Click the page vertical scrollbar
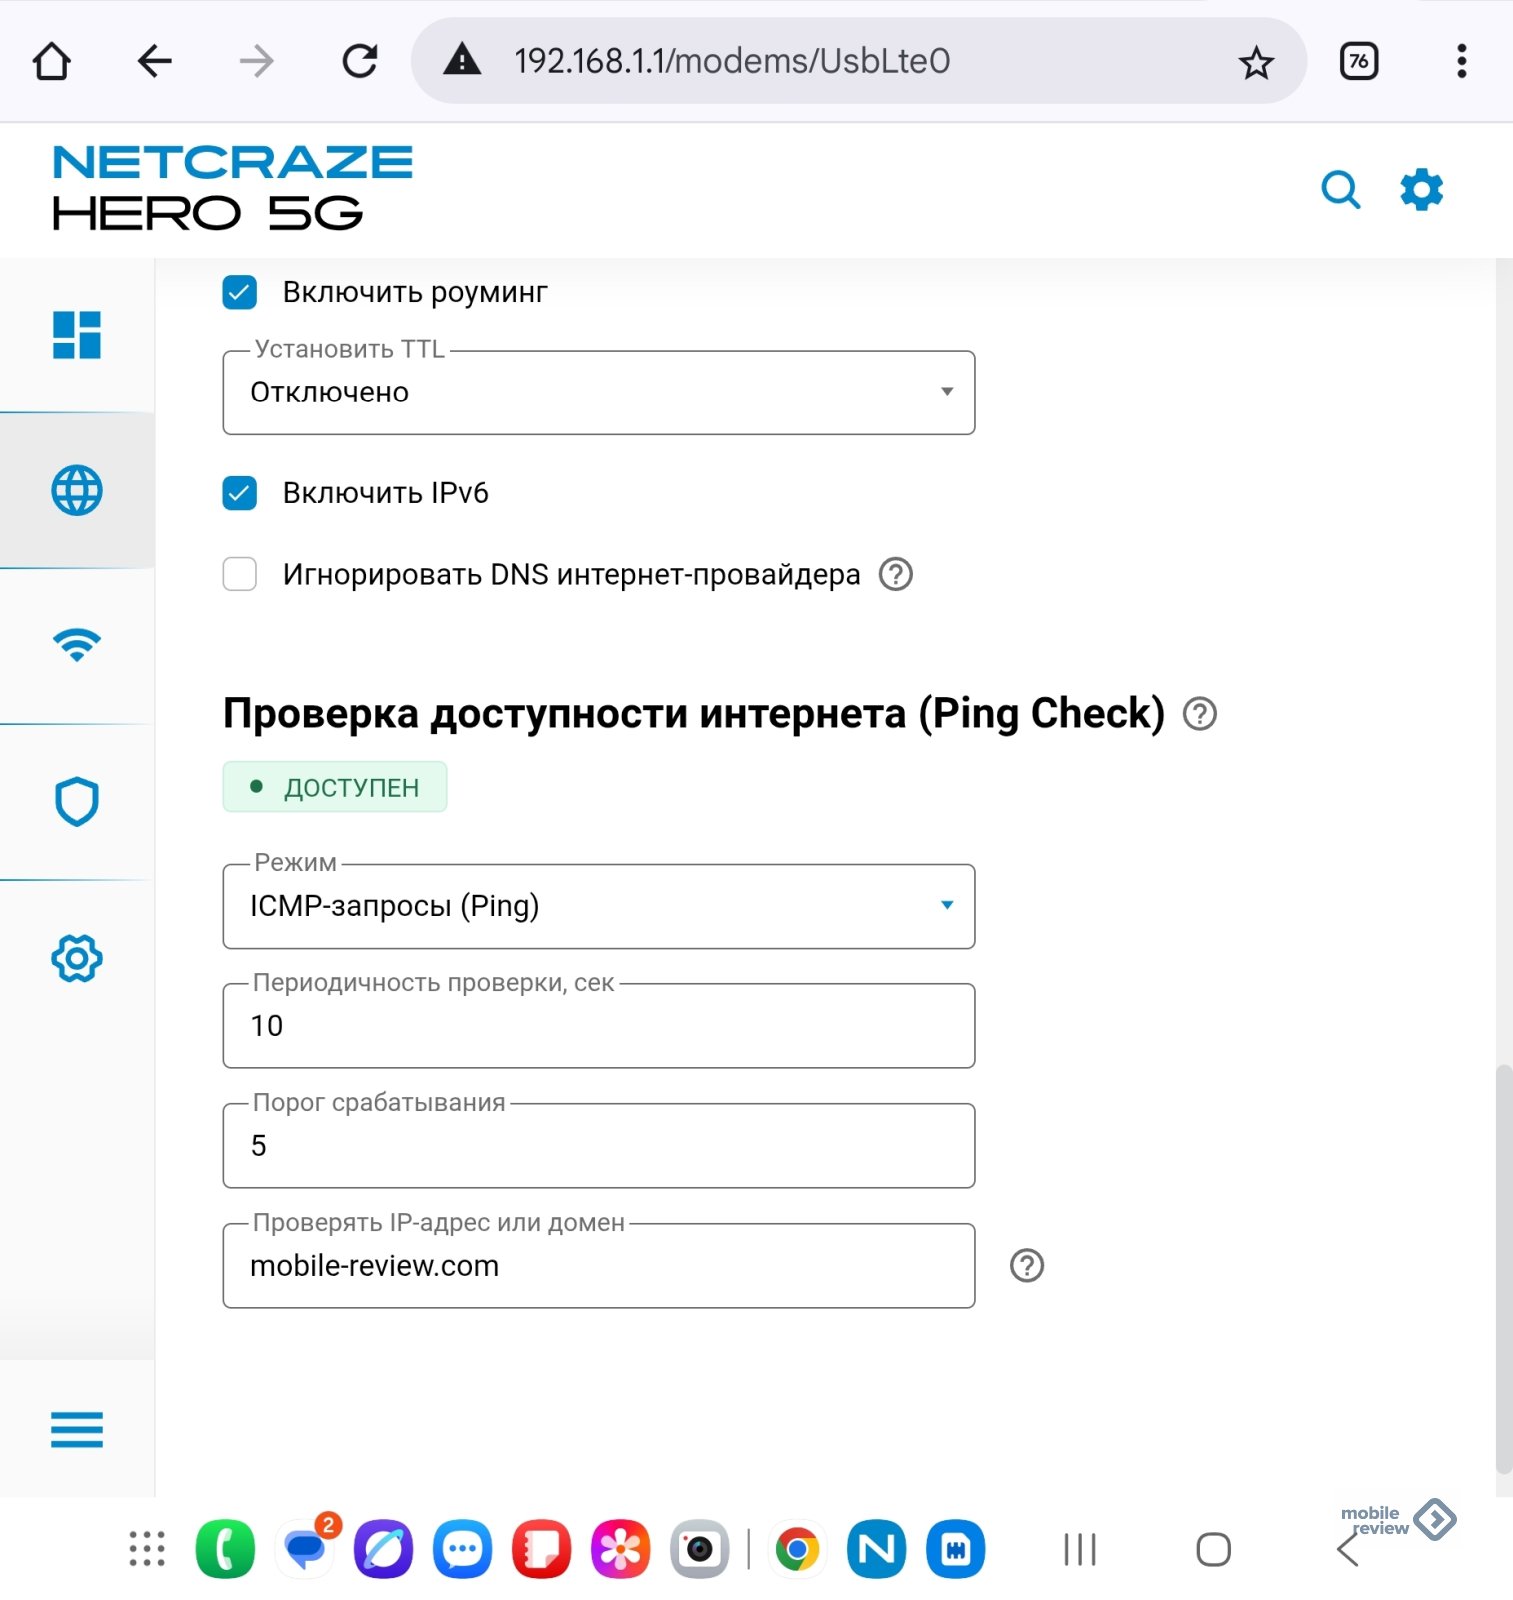Screen dimensions: 1513x1600 [x=1503, y=1268]
